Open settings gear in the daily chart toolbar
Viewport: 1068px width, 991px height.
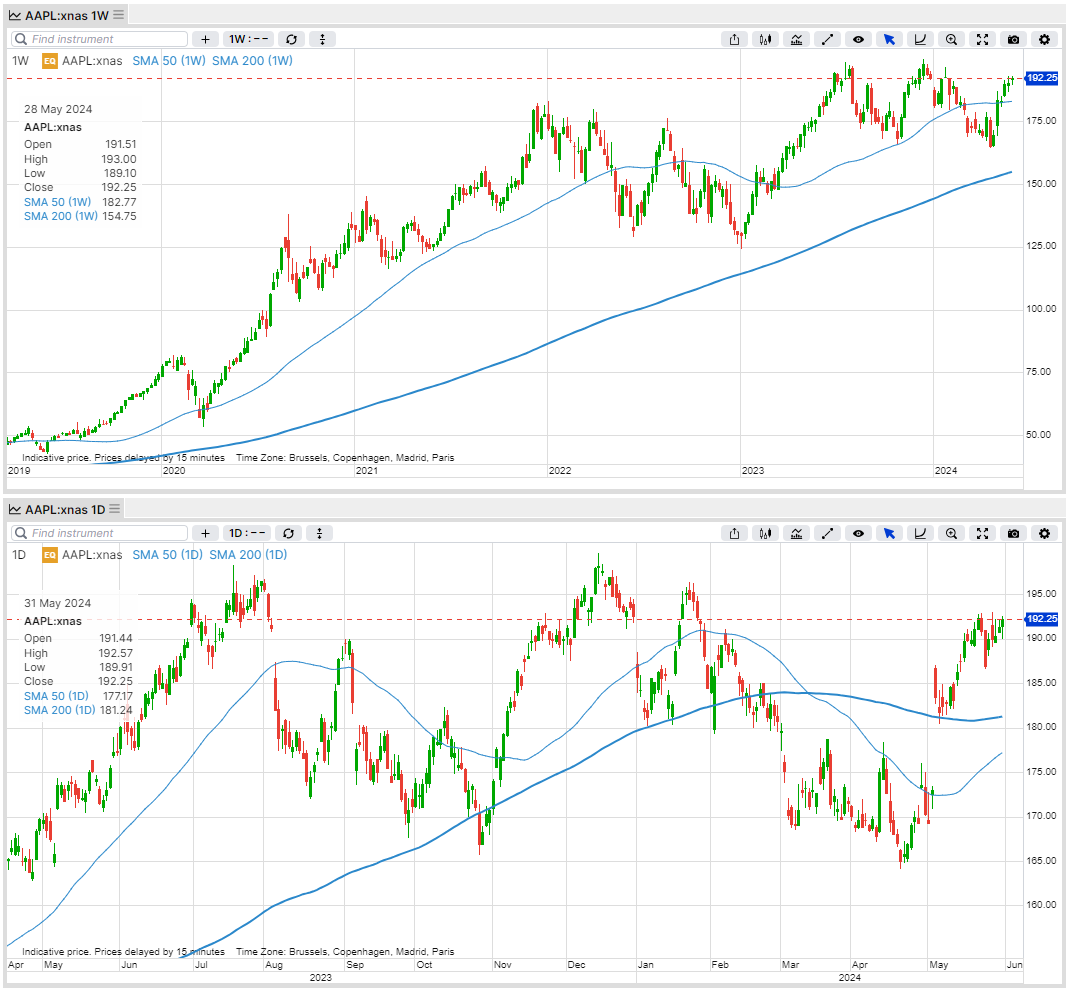[1044, 533]
